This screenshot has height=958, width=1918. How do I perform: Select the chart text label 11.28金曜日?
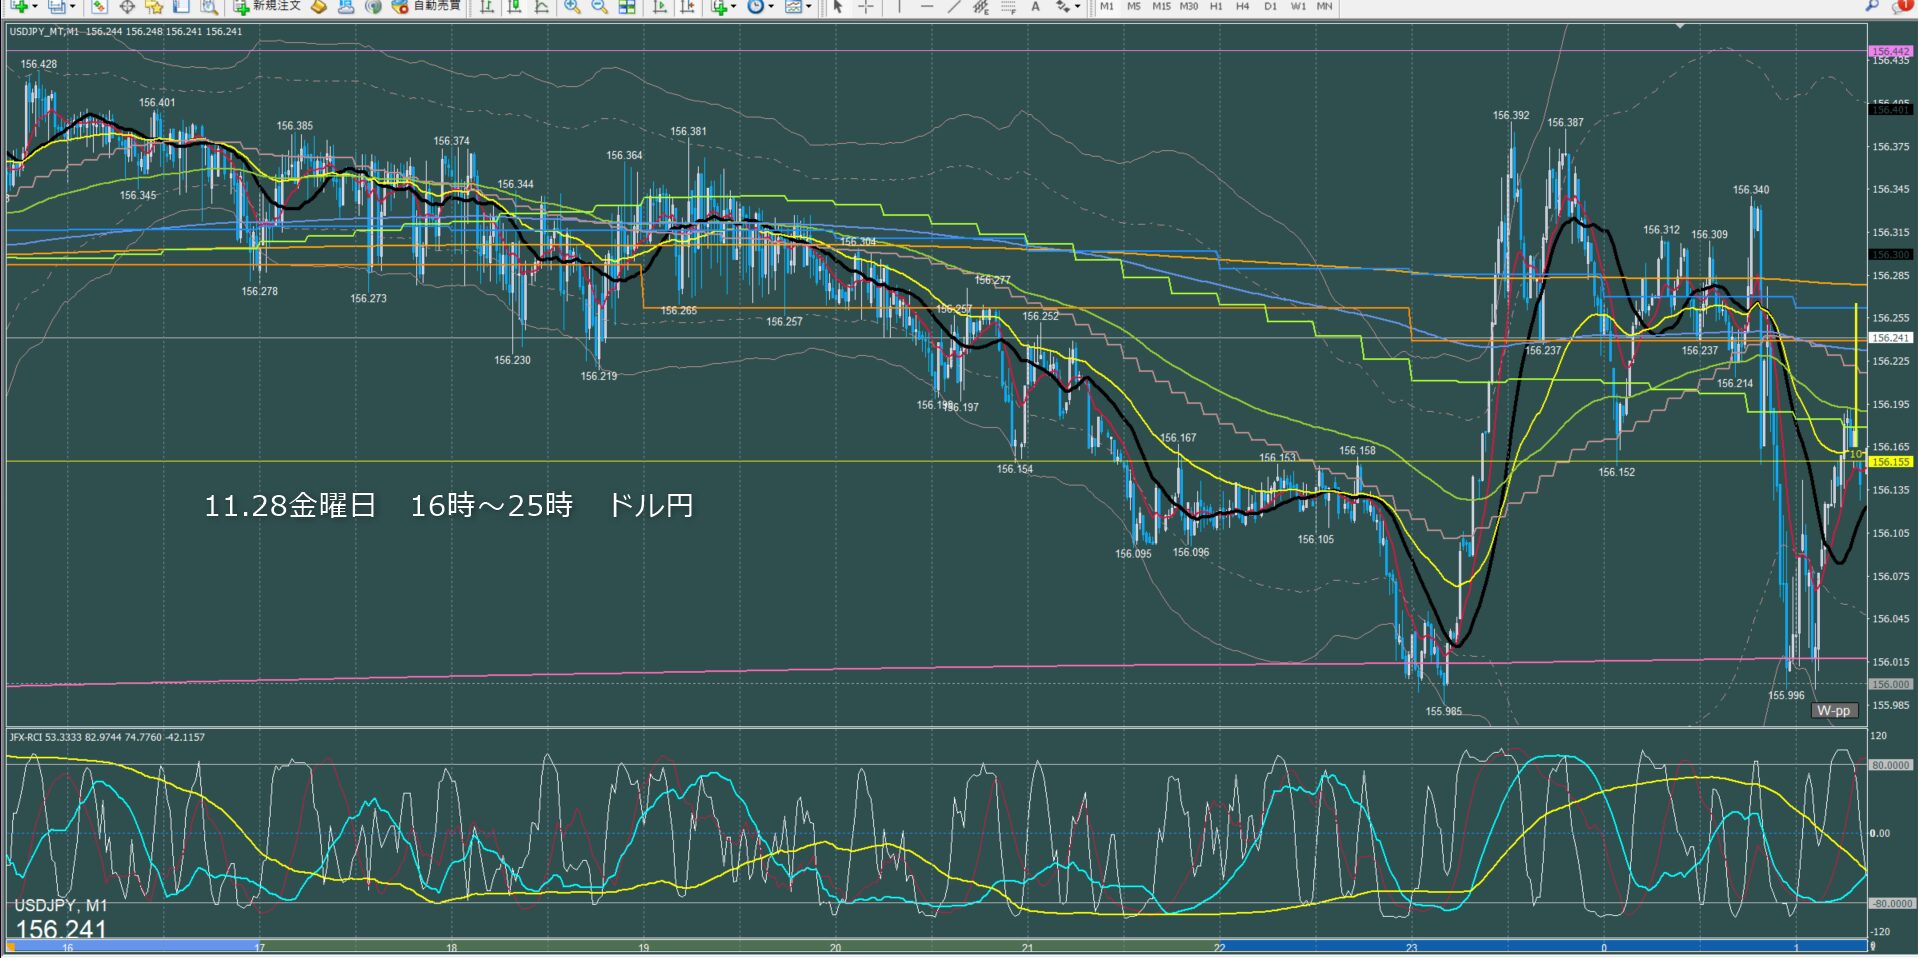pos(290,506)
